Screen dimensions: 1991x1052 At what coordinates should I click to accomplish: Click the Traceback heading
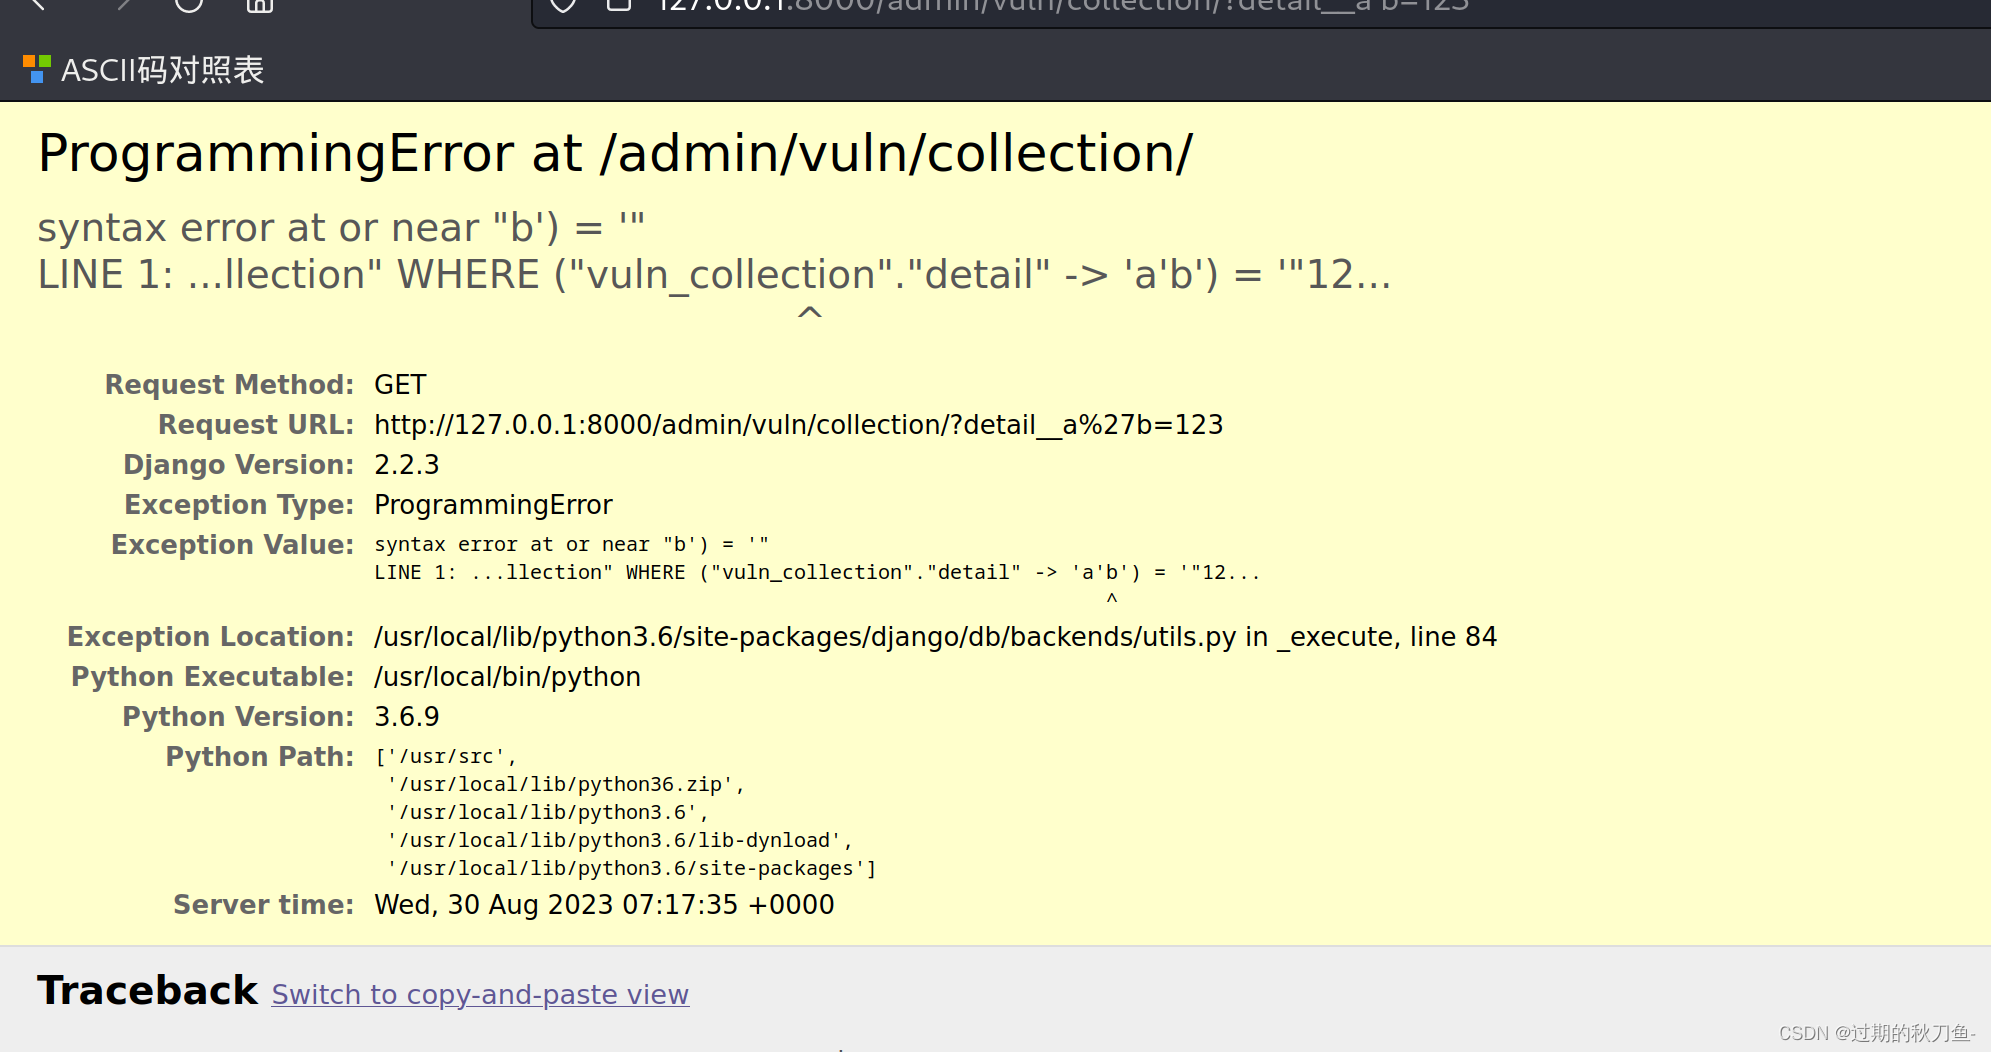[147, 991]
